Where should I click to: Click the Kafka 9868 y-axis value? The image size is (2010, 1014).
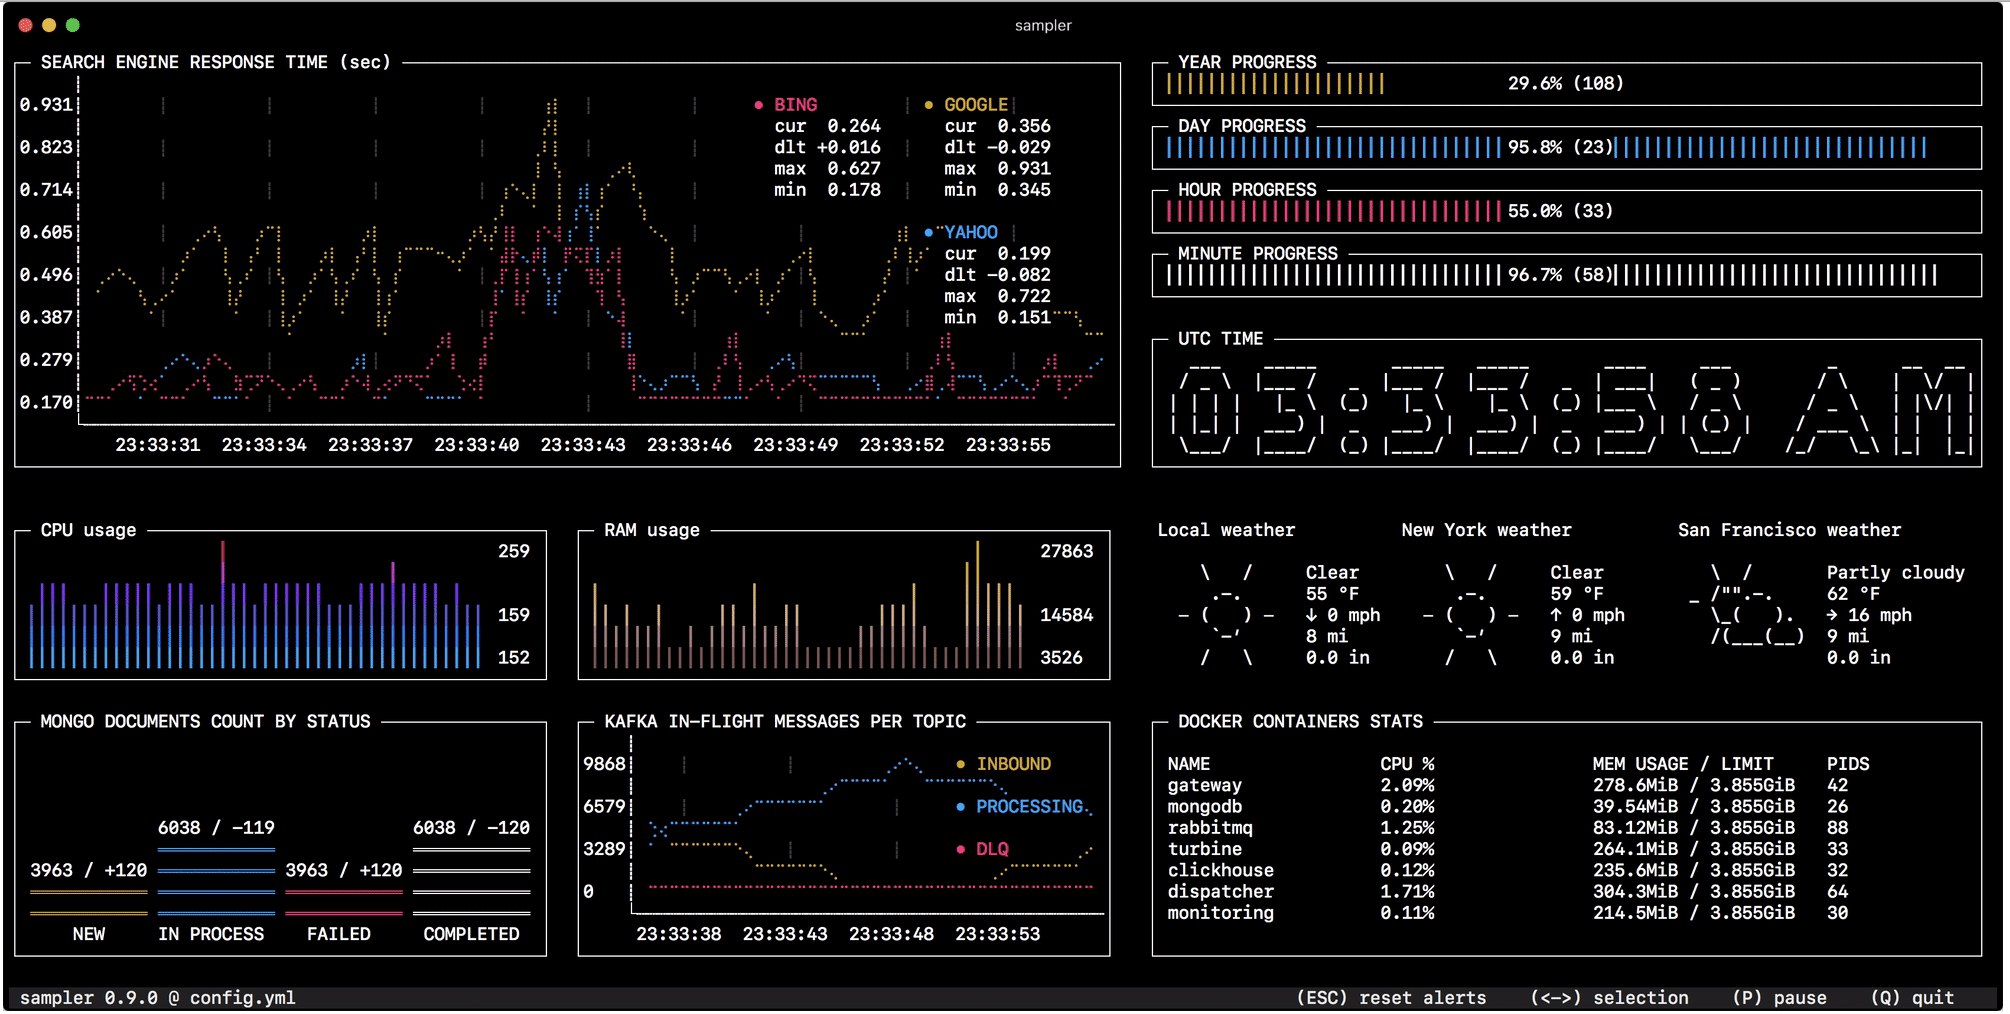pos(604,764)
